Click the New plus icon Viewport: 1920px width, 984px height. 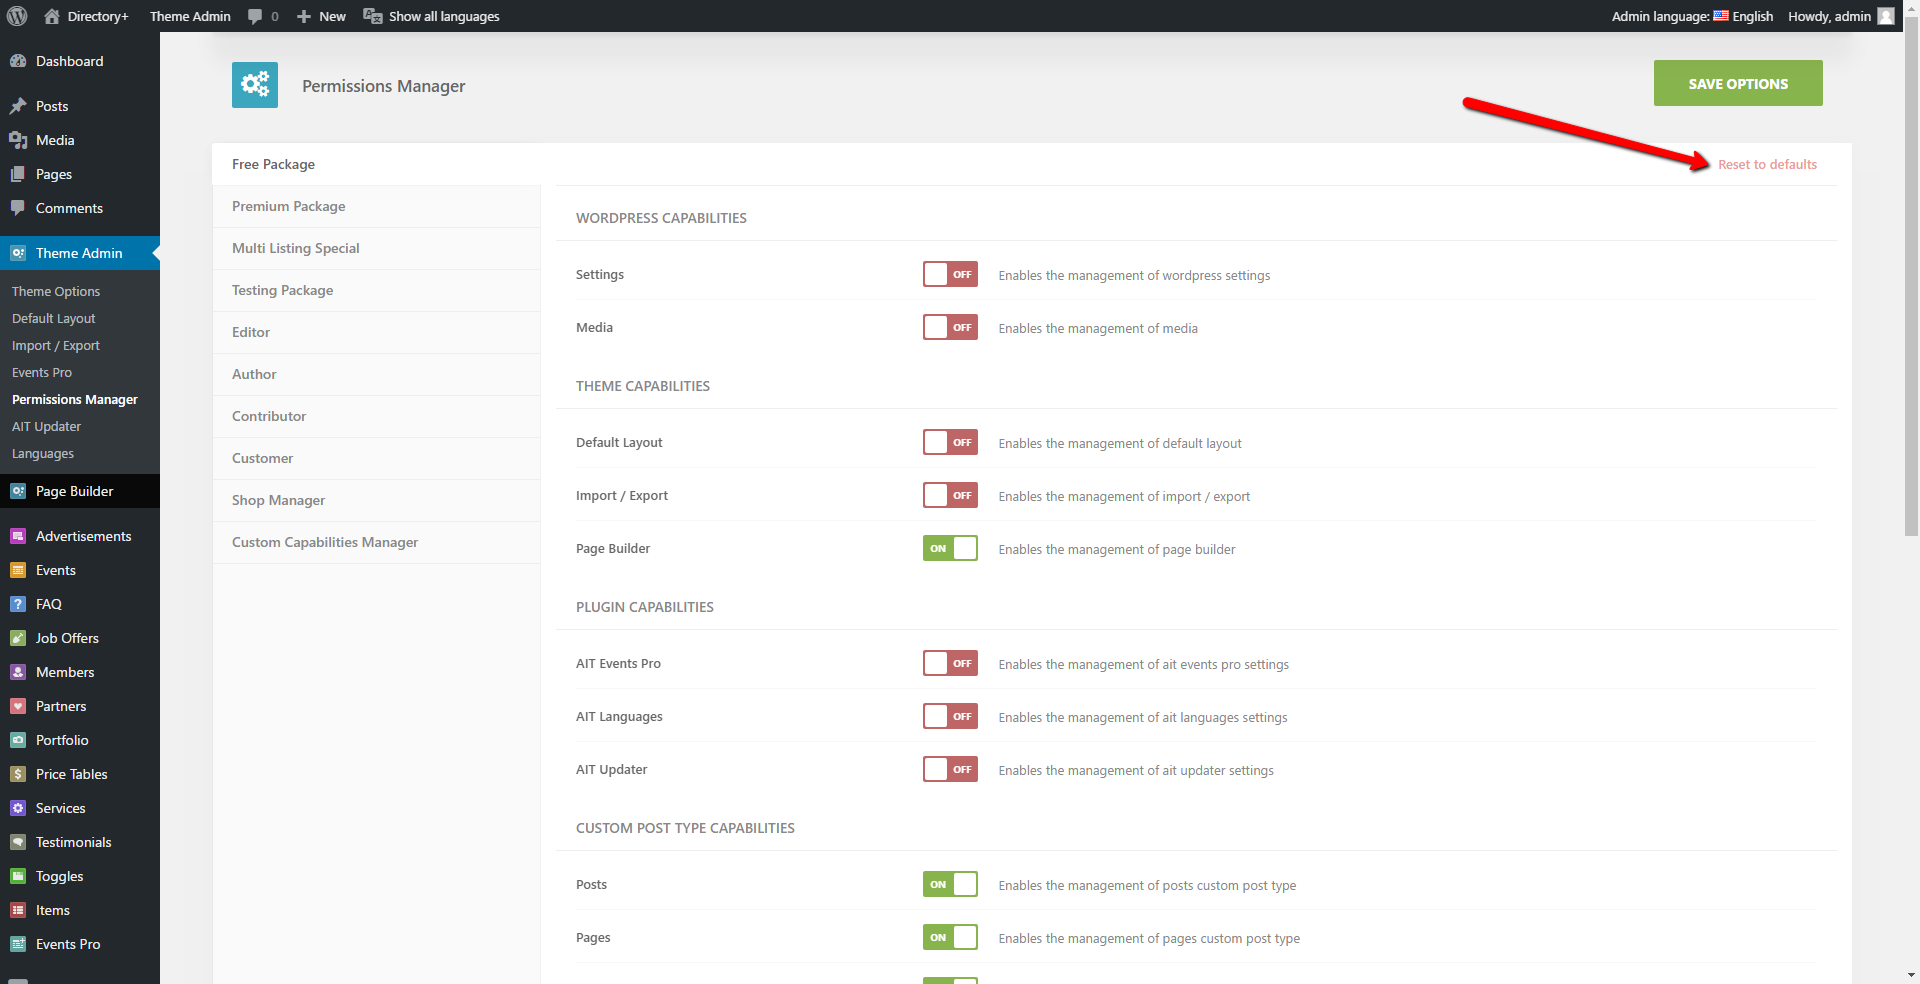[304, 16]
